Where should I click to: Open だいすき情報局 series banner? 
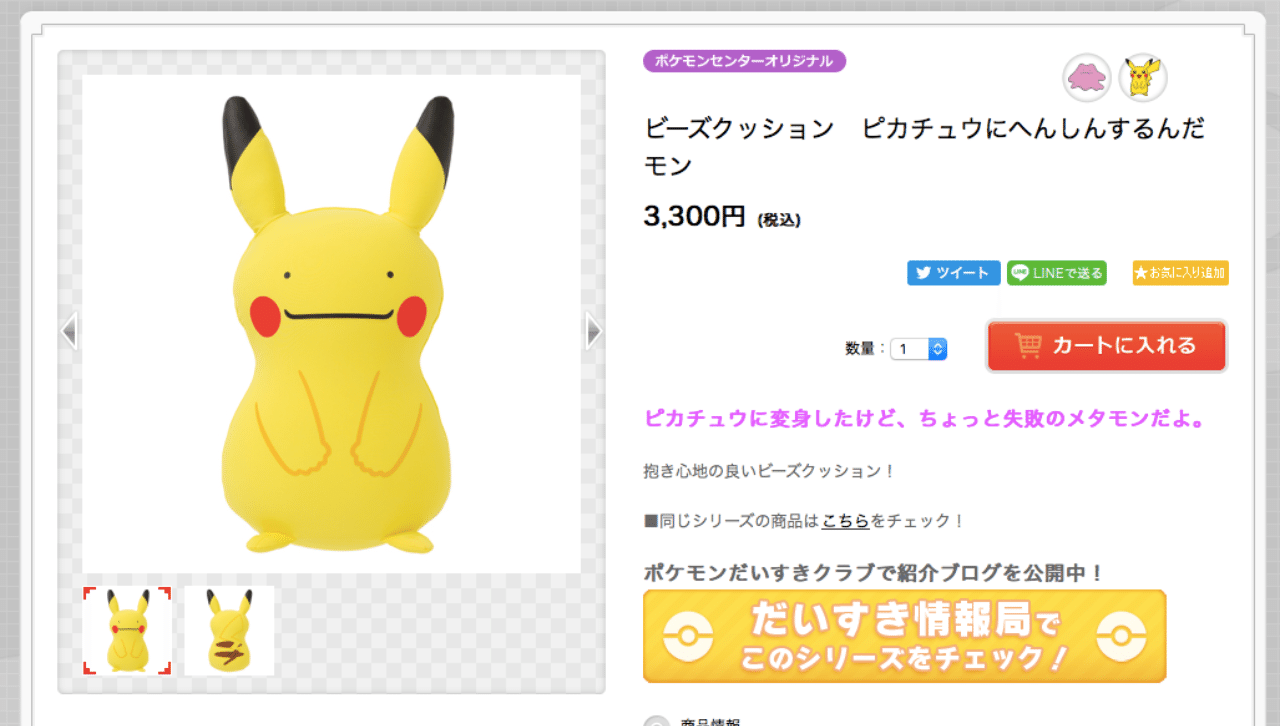click(905, 636)
